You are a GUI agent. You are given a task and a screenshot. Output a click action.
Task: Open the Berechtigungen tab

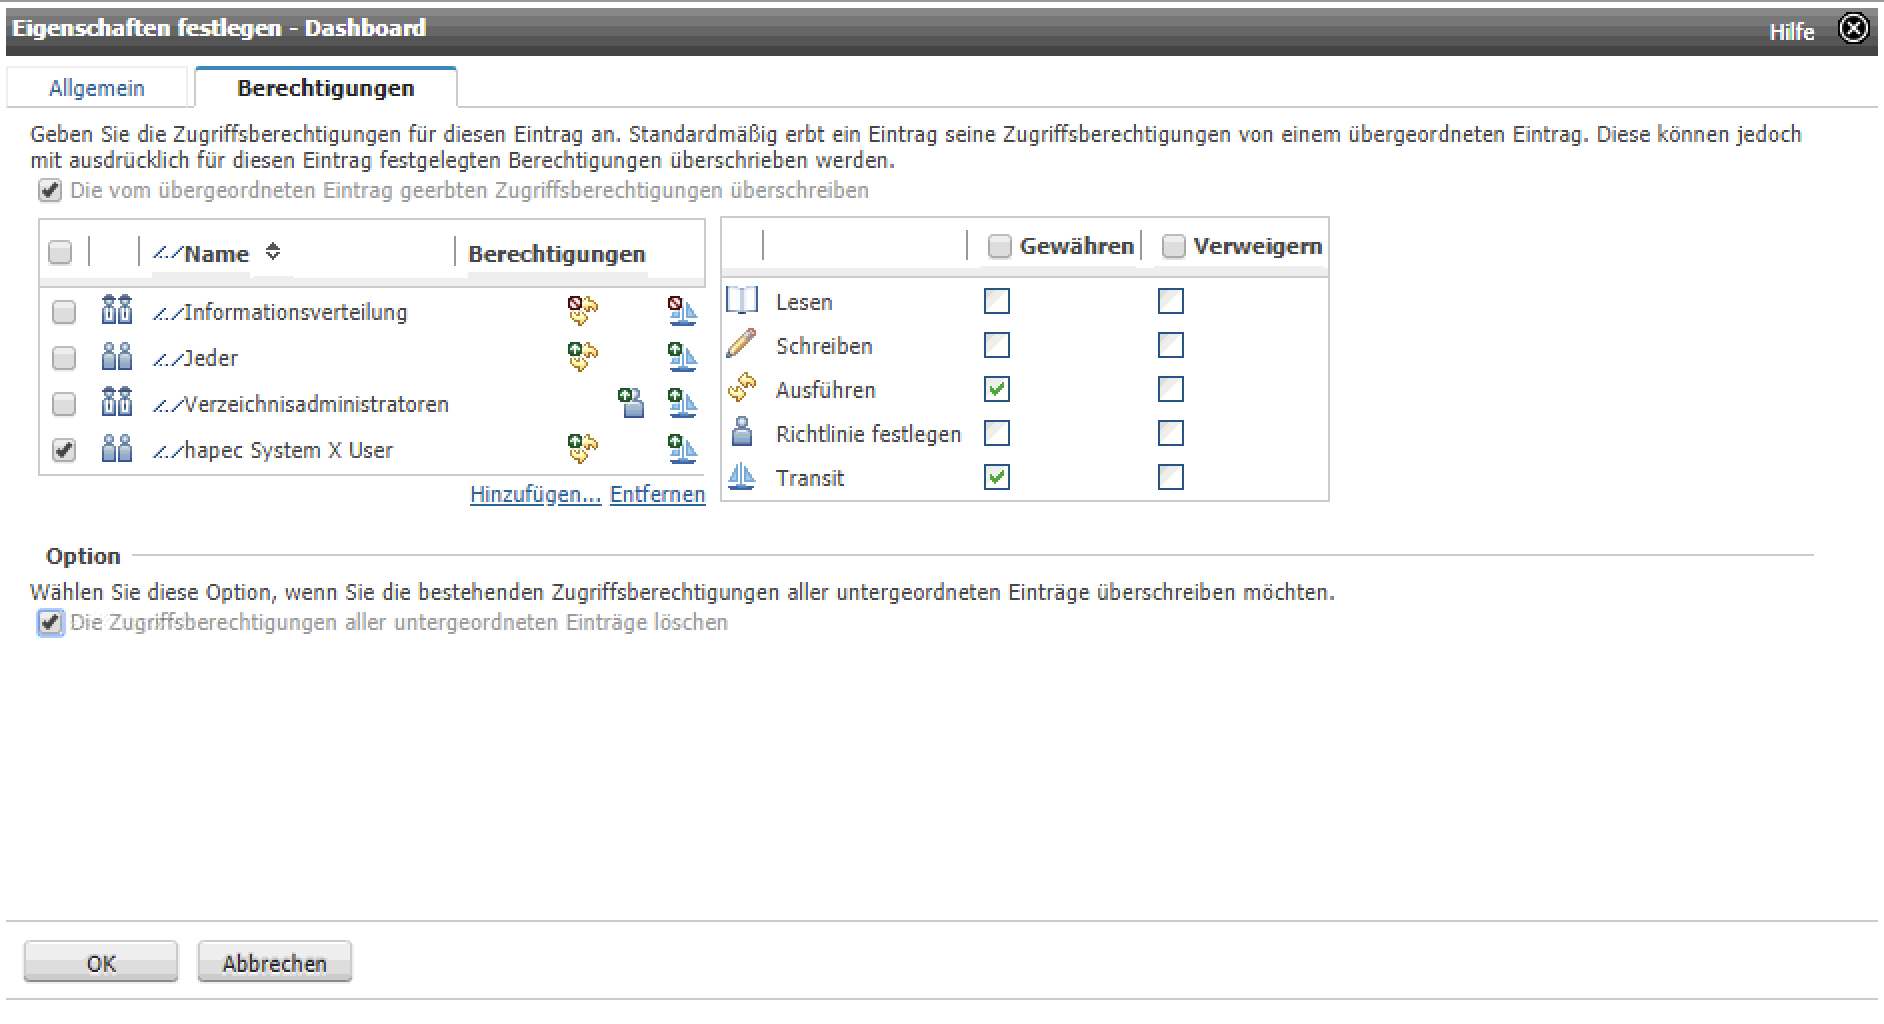click(x=326, y=88)
